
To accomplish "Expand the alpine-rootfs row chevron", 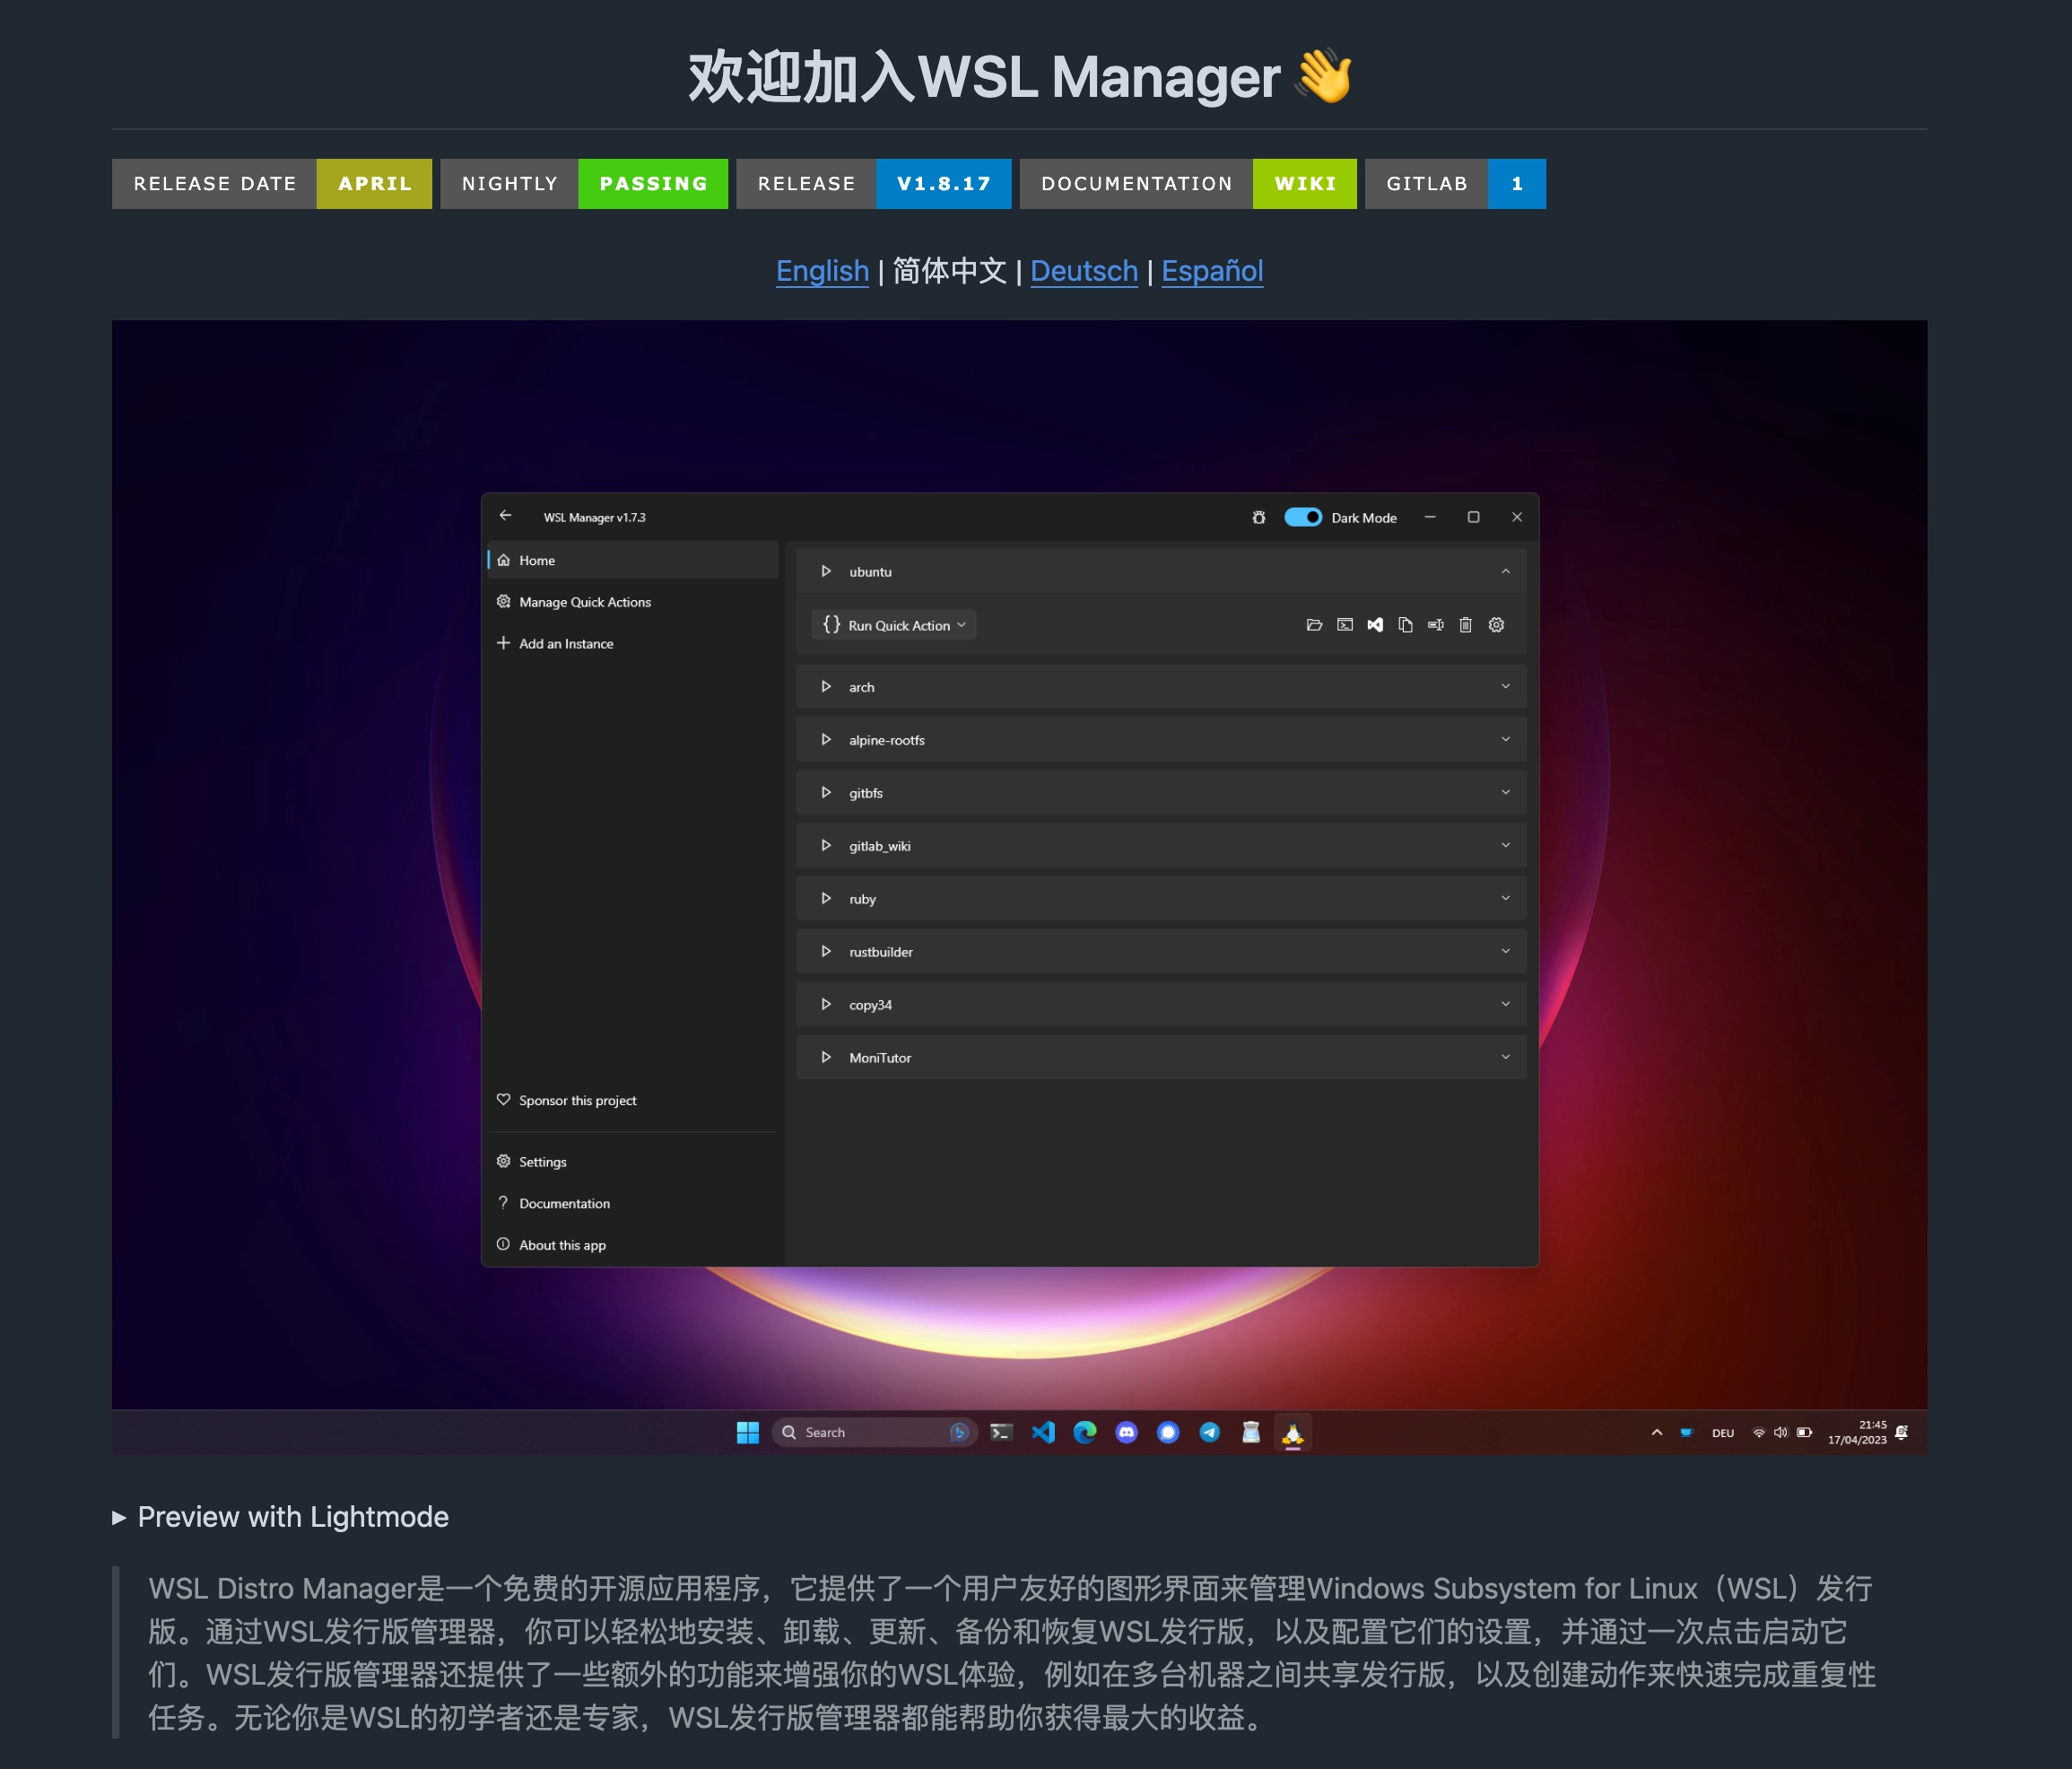I will (1505, 740).
